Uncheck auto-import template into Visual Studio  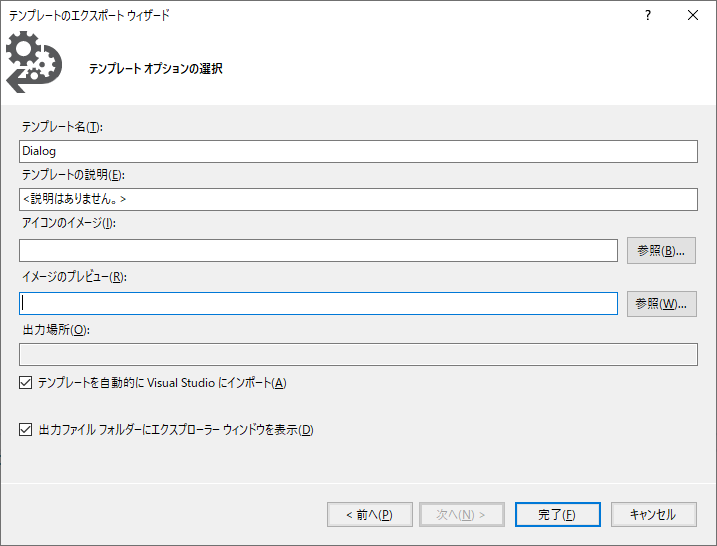(26, 383)
